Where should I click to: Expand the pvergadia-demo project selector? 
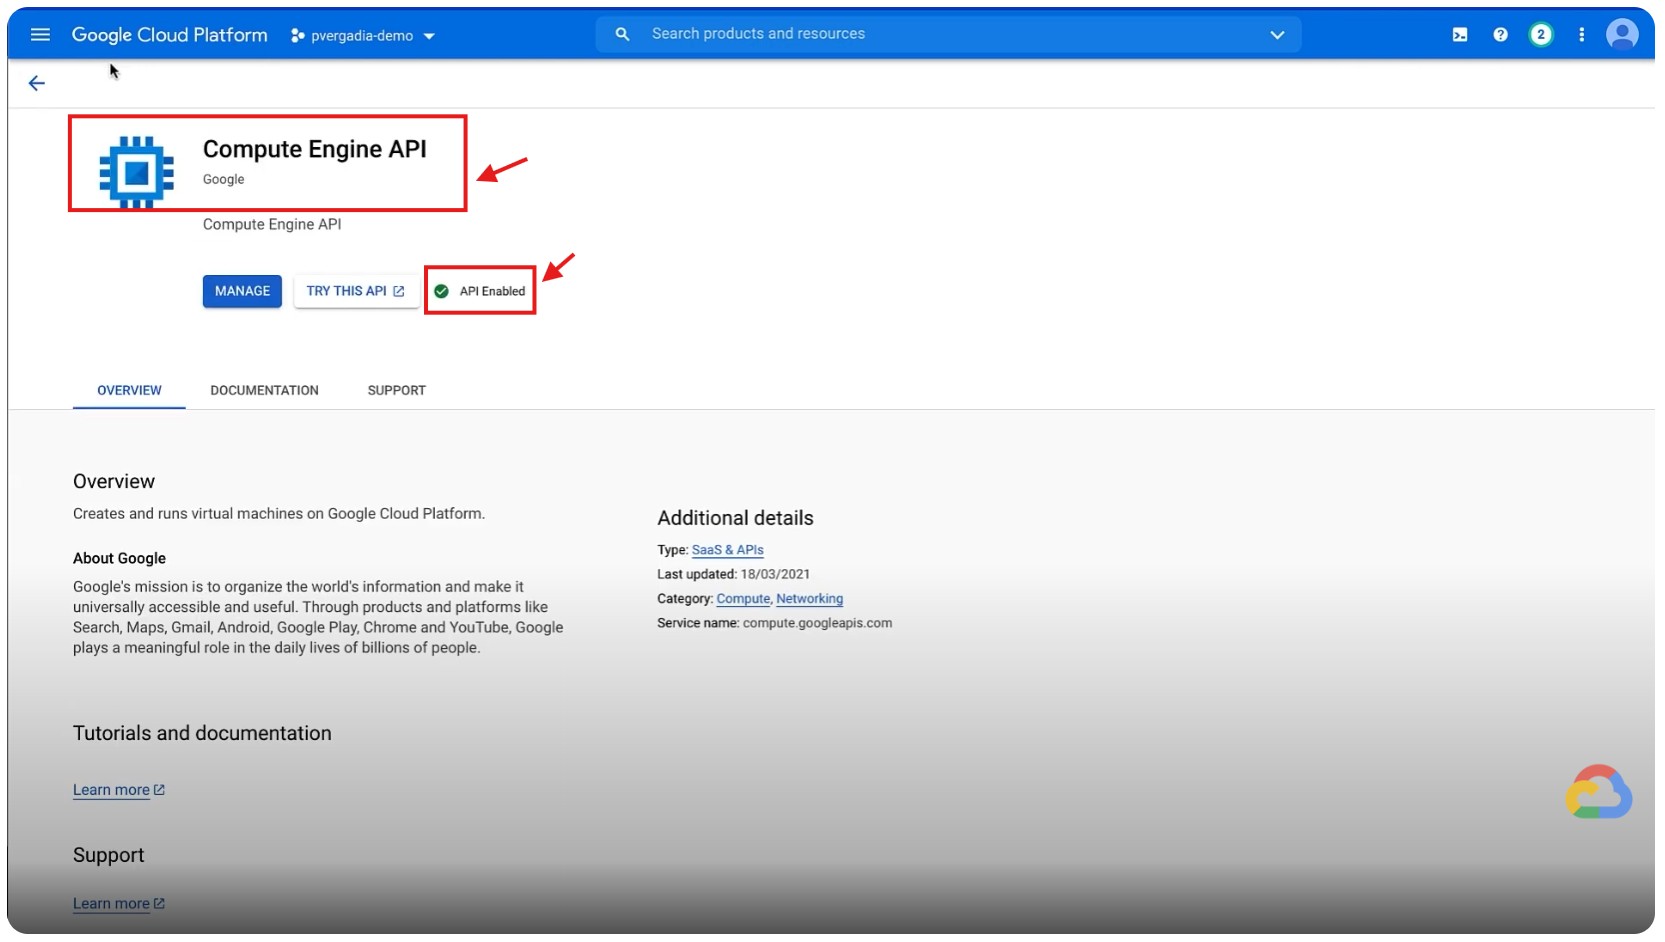click(363, 36)
